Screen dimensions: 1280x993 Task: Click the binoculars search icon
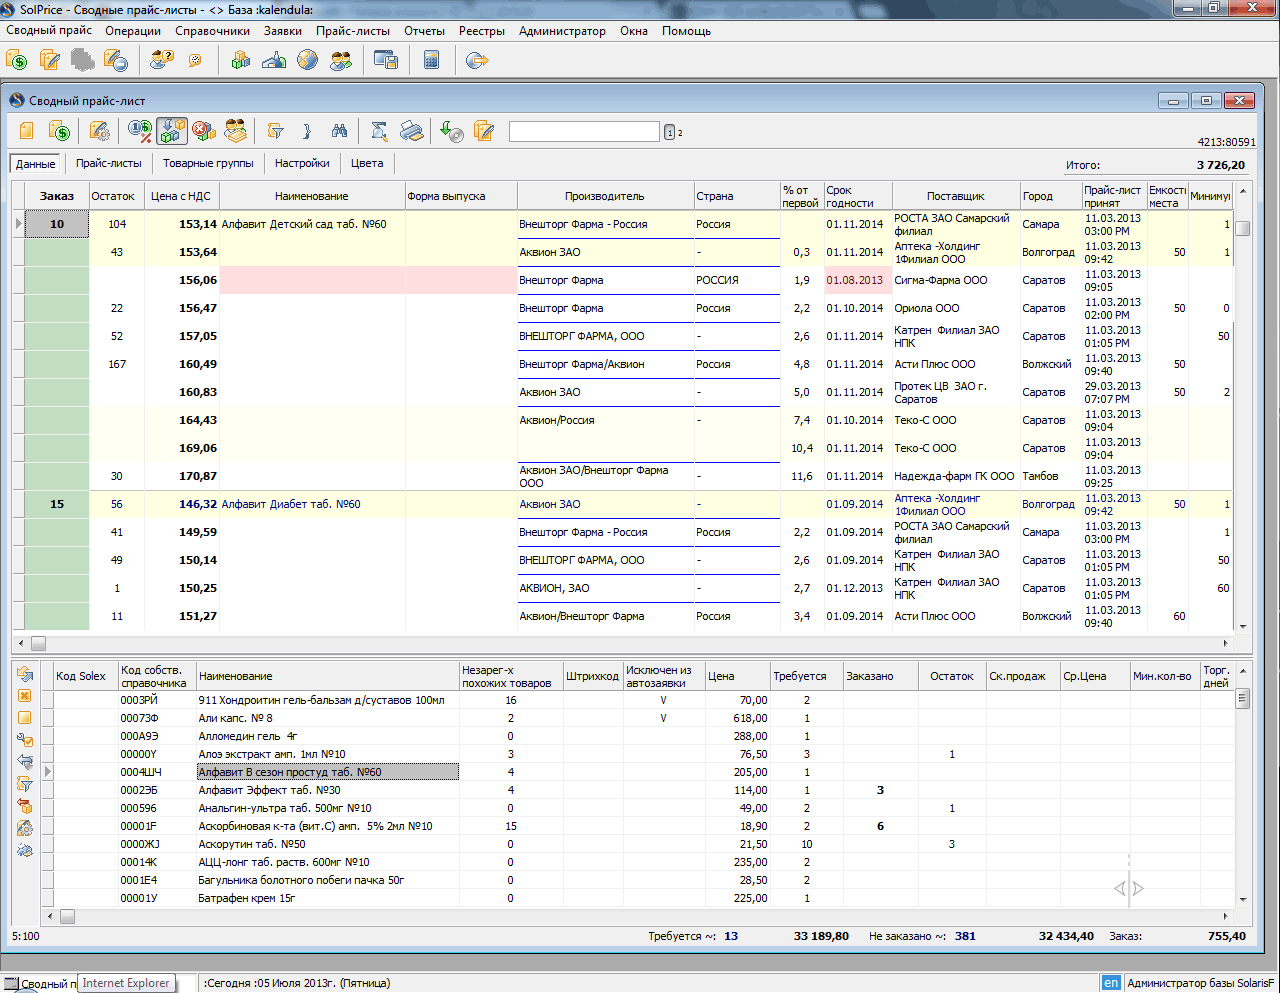tap(339, 131)
